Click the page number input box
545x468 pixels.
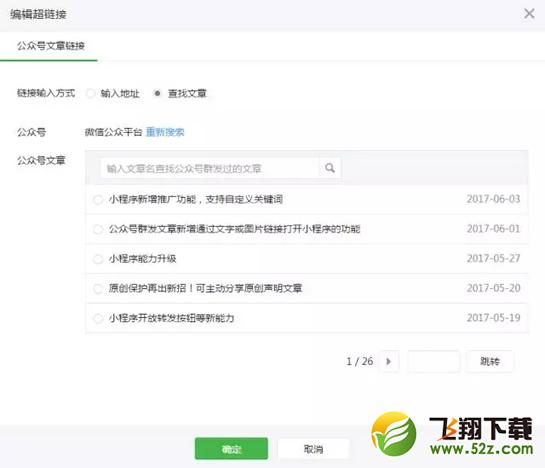coord(434,362)
